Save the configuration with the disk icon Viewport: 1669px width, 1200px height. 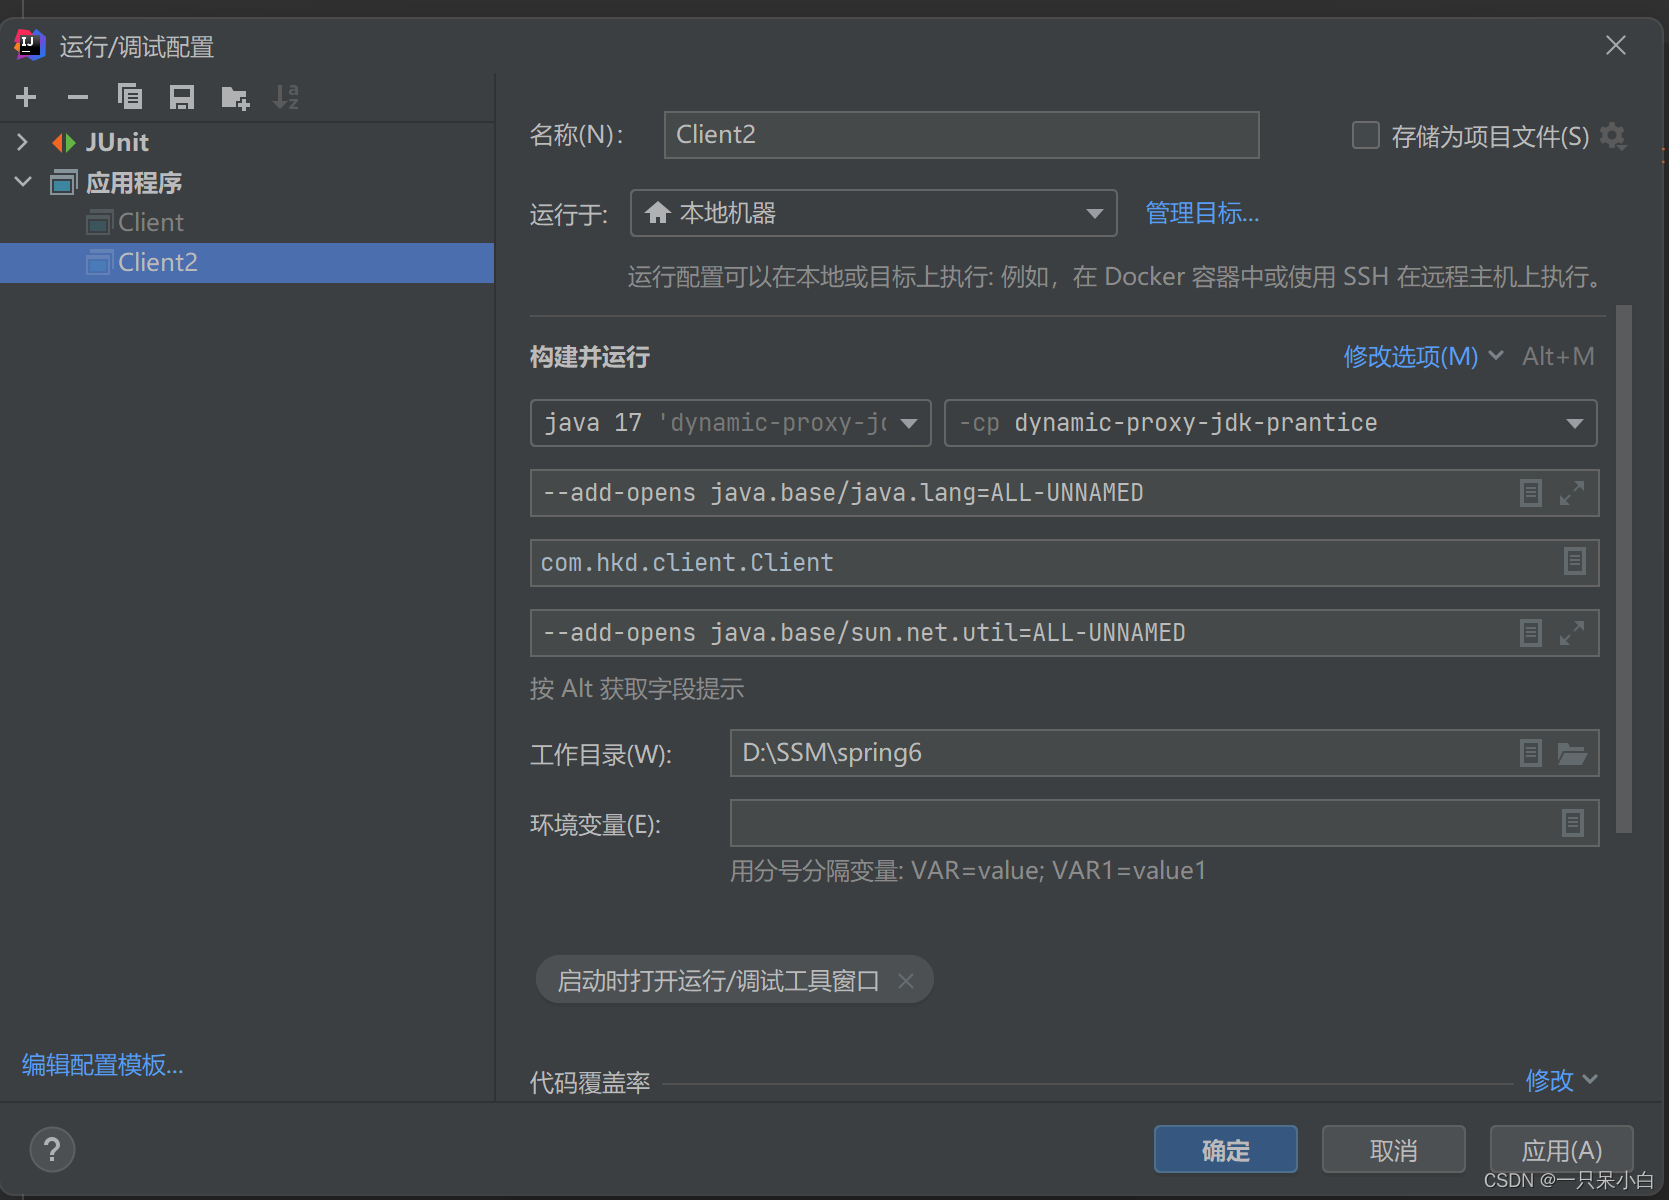point(182,97)
